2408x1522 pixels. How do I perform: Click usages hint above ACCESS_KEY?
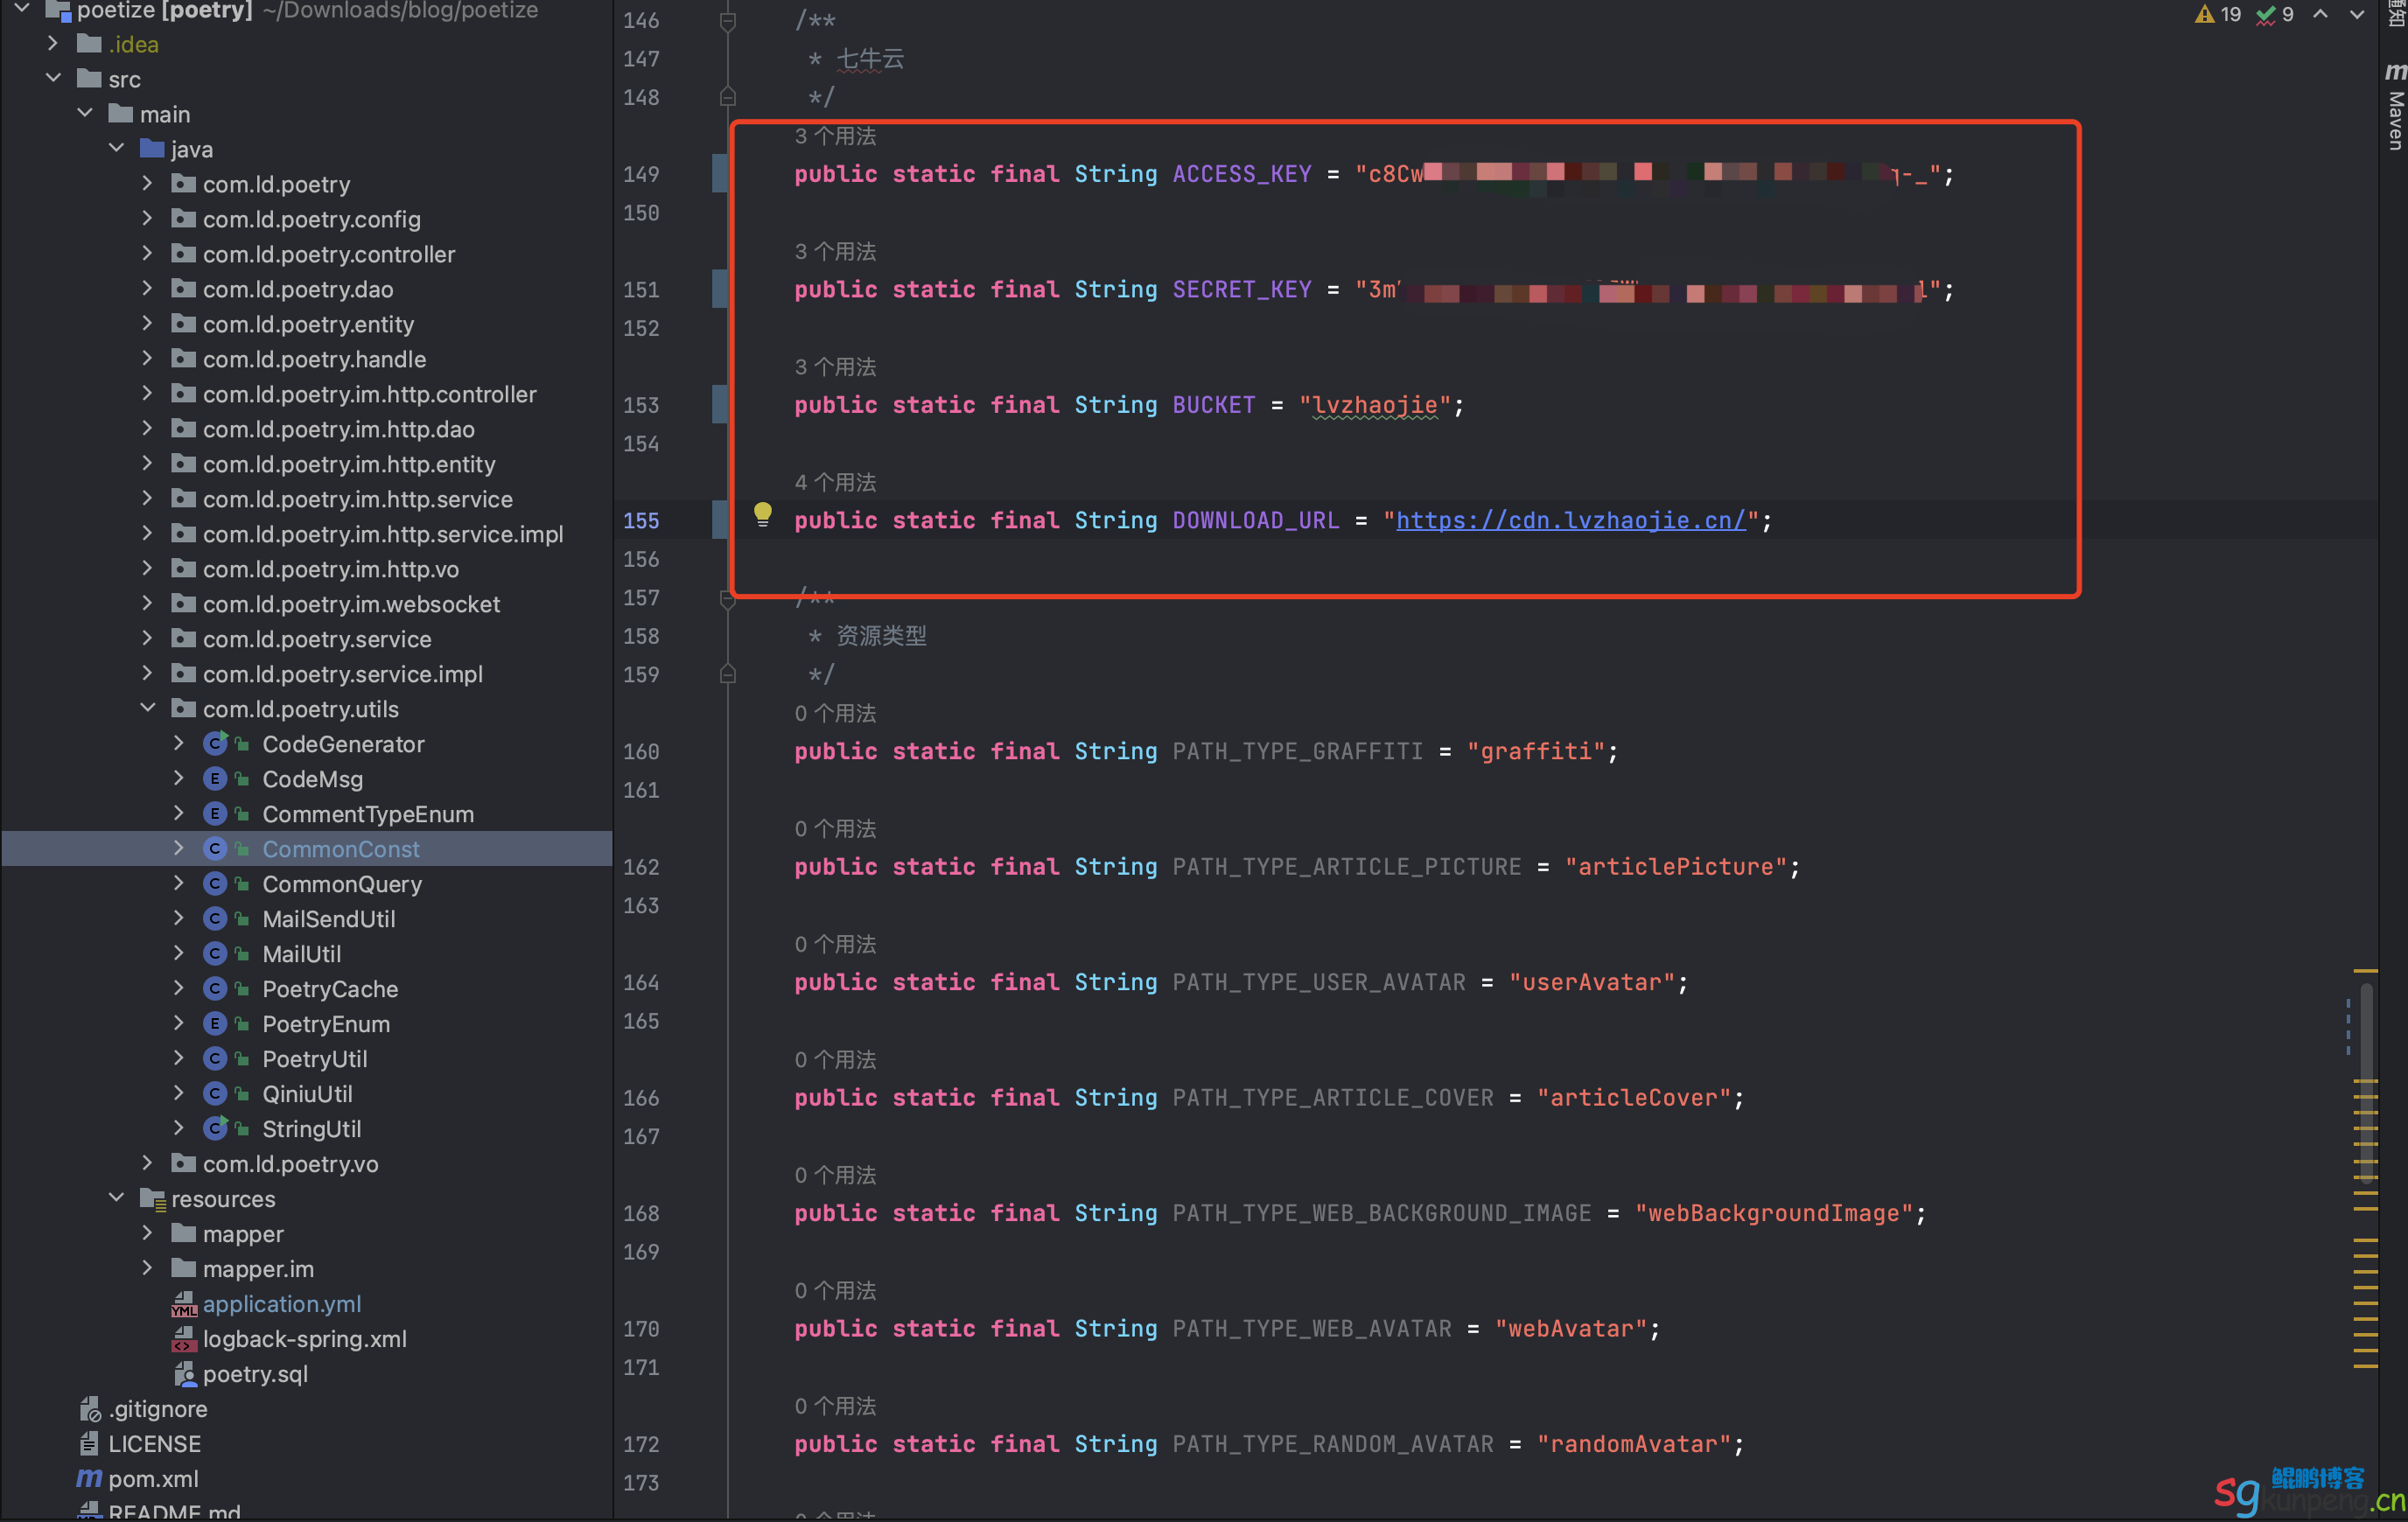(835, 136)
